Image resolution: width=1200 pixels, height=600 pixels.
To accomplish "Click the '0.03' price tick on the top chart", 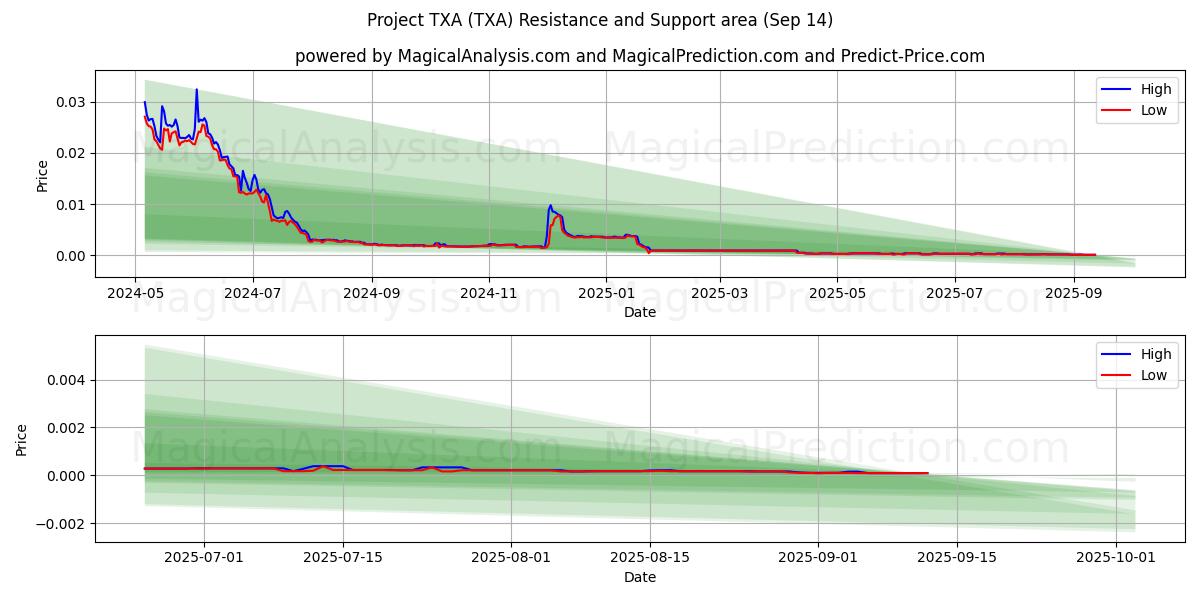I will coord(72,102).
